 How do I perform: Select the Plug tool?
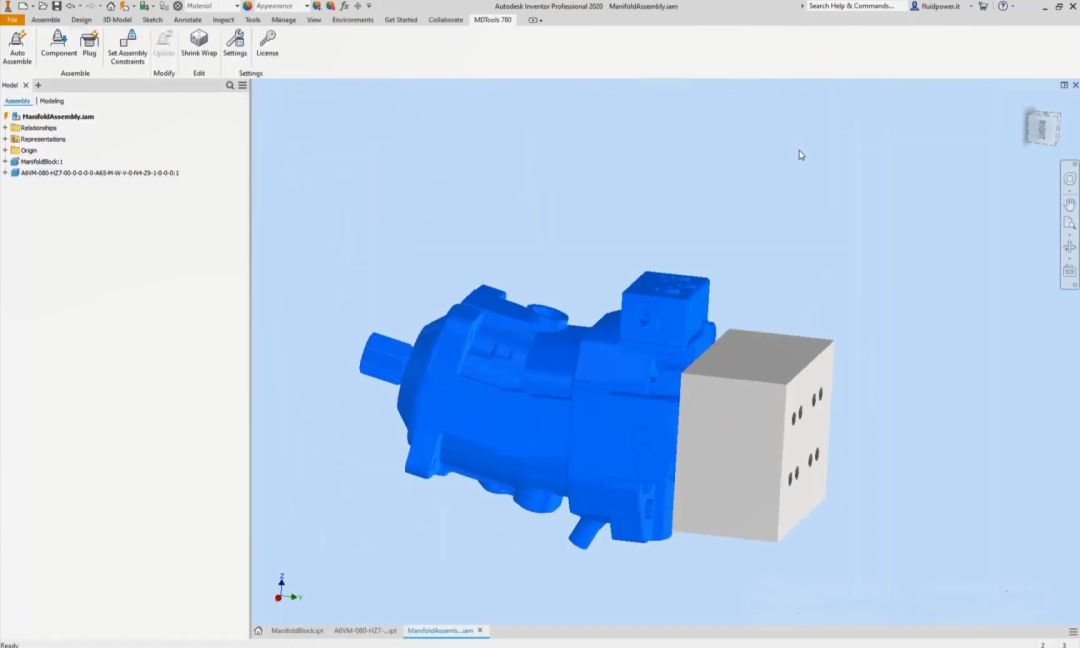(x=90, y=43)
